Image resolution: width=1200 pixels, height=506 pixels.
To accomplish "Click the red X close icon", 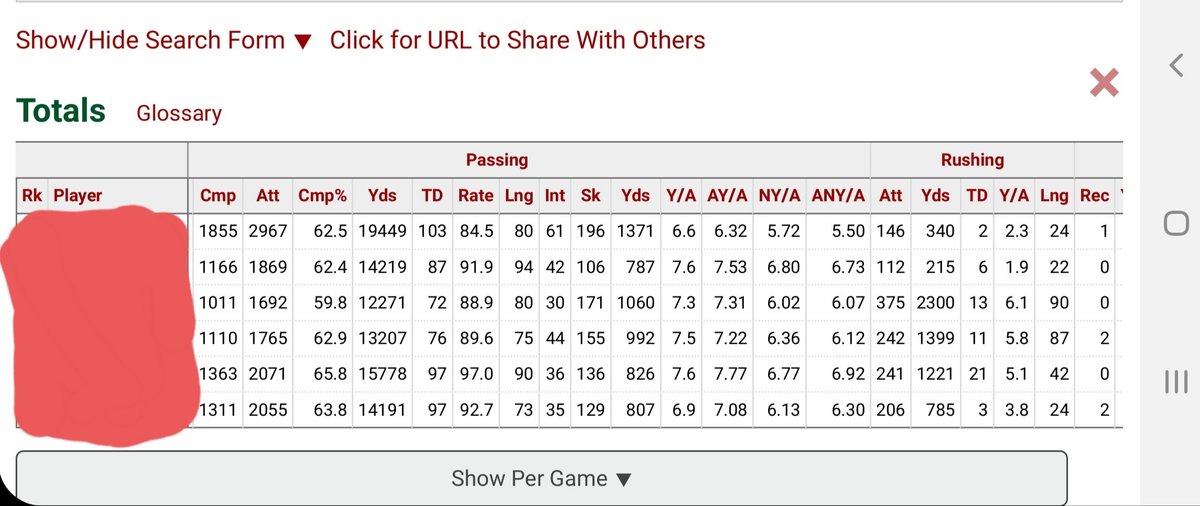I will pos(1104,82).
